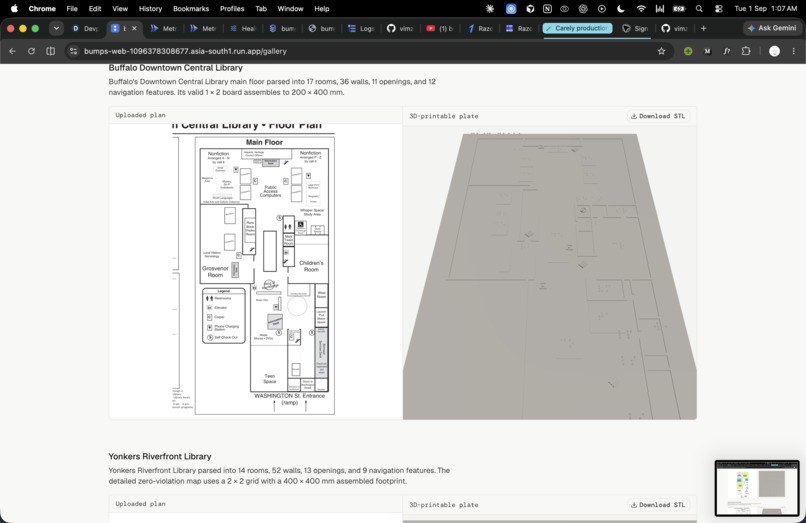Click the Ask Gemini button

point(772,28)
